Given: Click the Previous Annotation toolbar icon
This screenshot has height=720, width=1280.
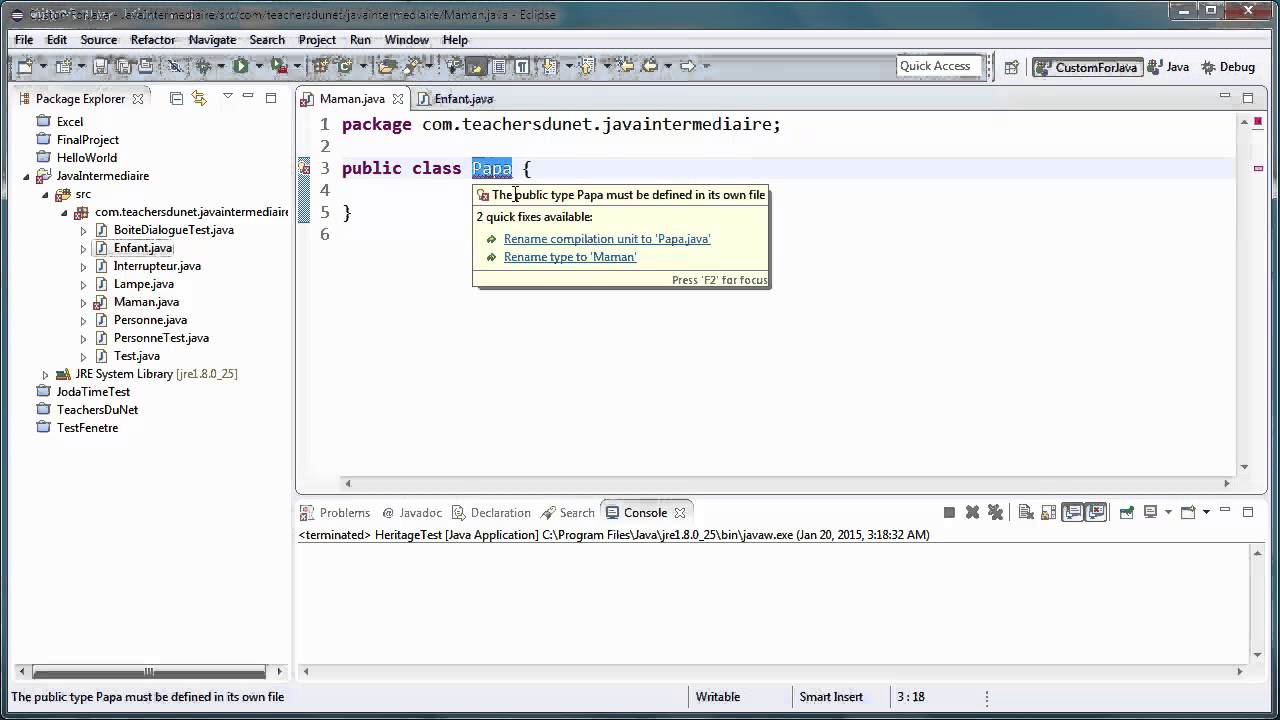Looking at the screenshot, I should pos(586,66).
